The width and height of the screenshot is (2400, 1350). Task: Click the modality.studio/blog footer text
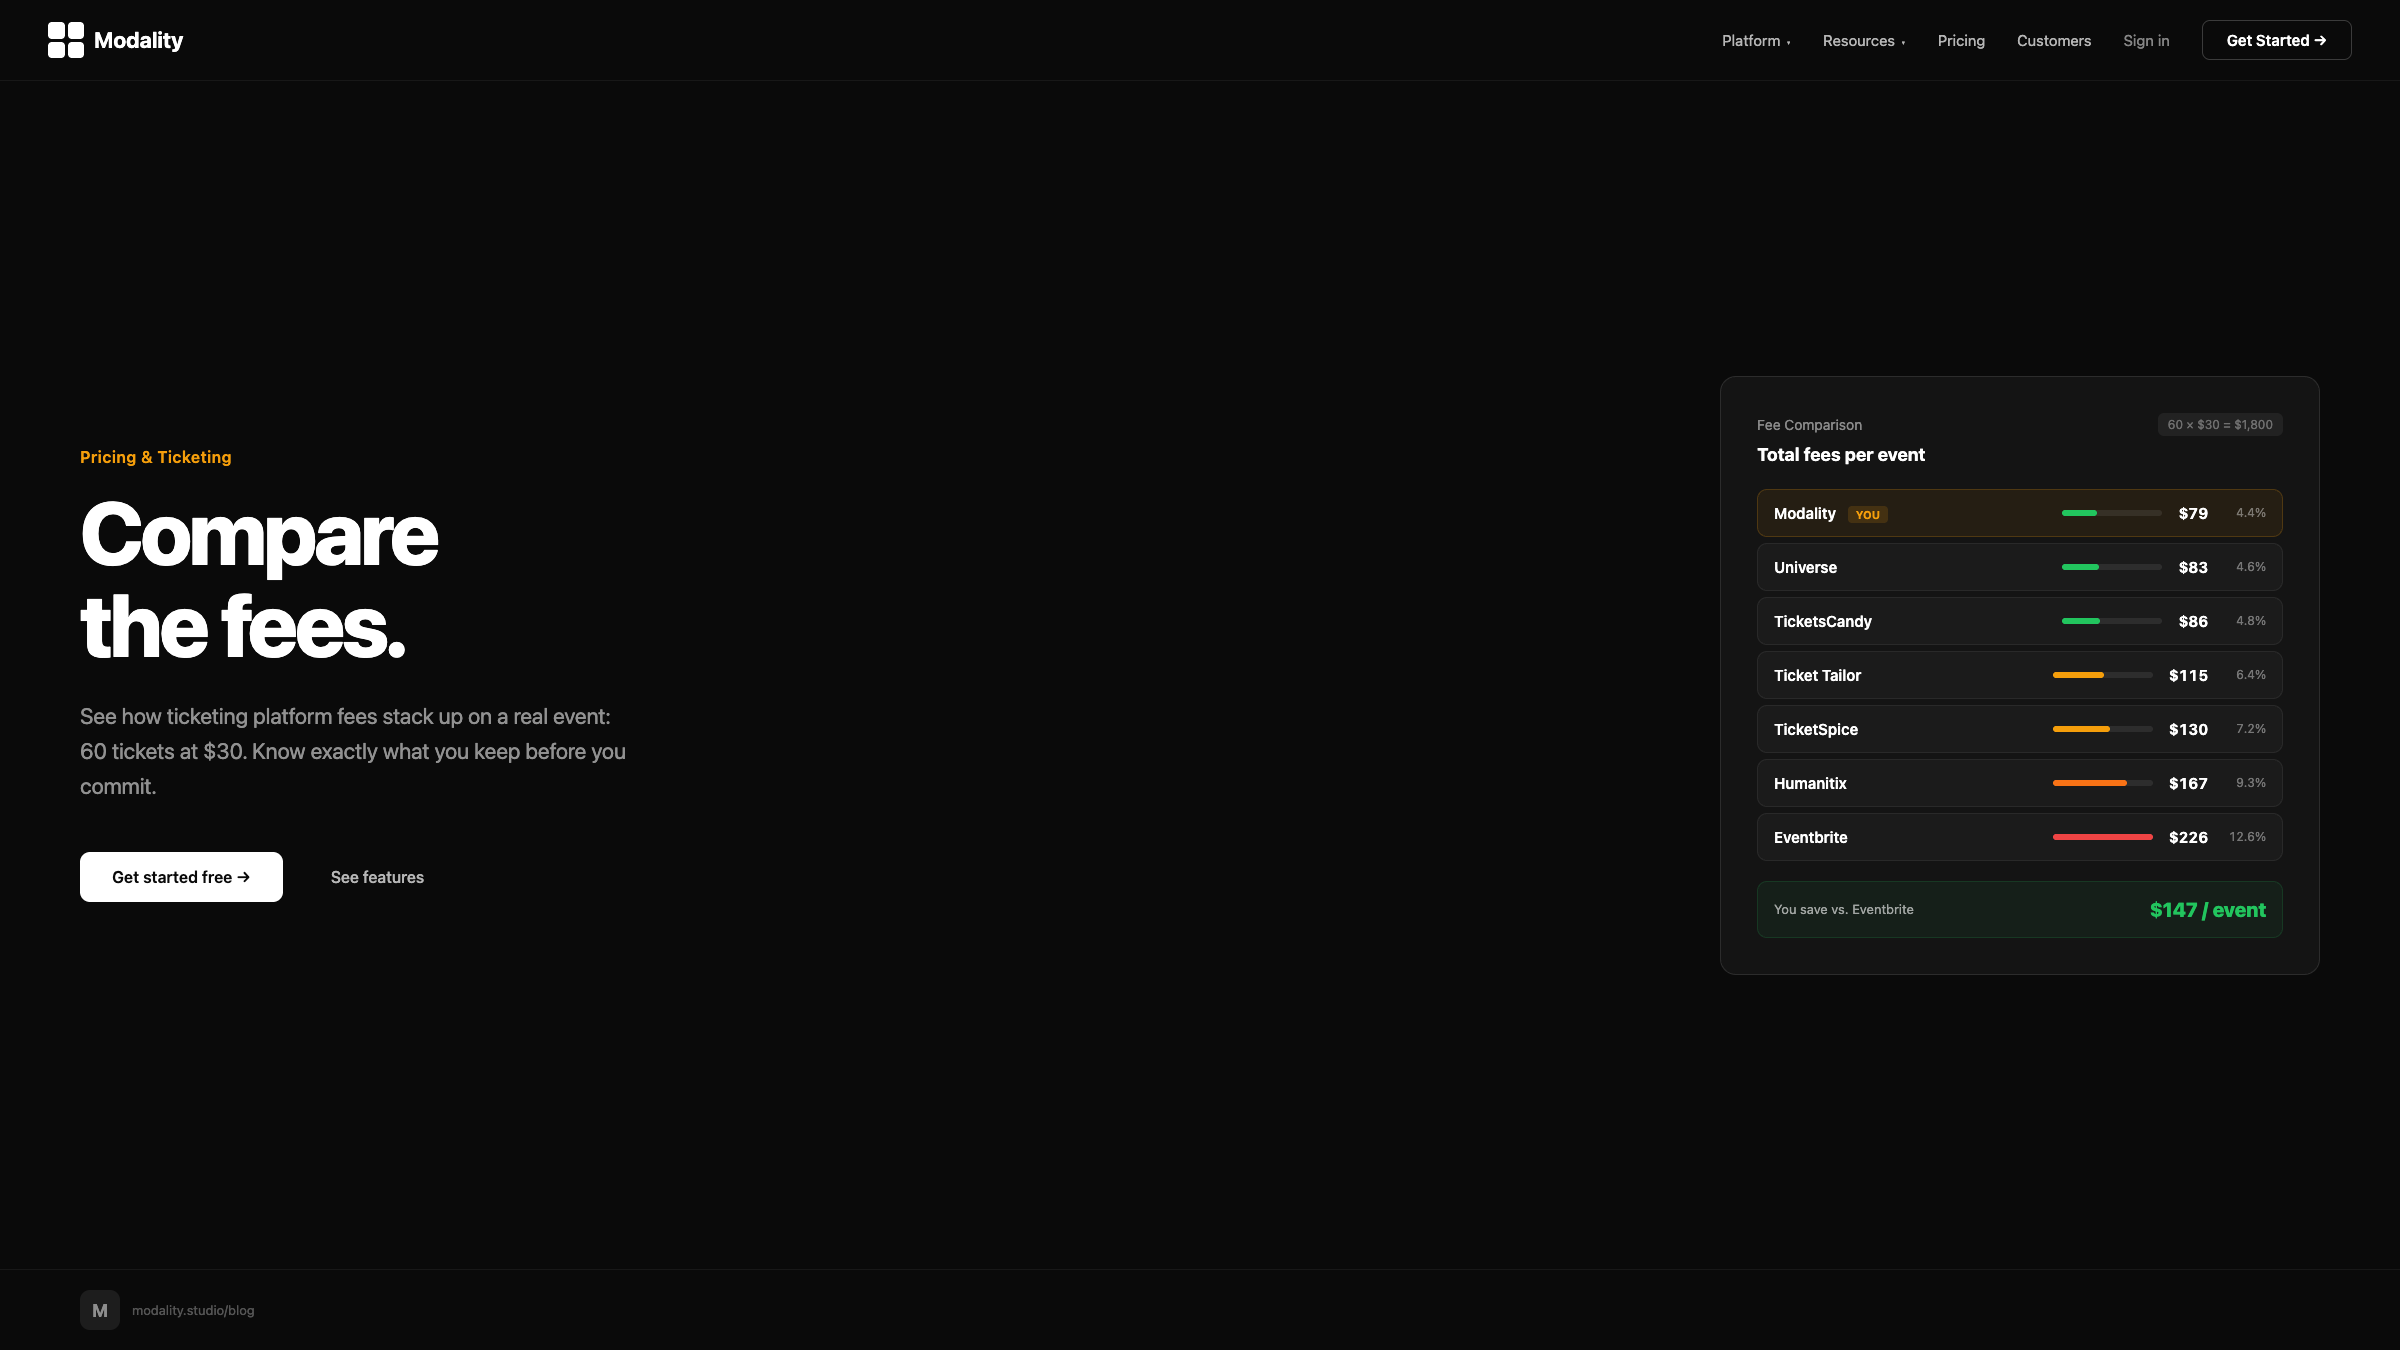point(193,1310)
